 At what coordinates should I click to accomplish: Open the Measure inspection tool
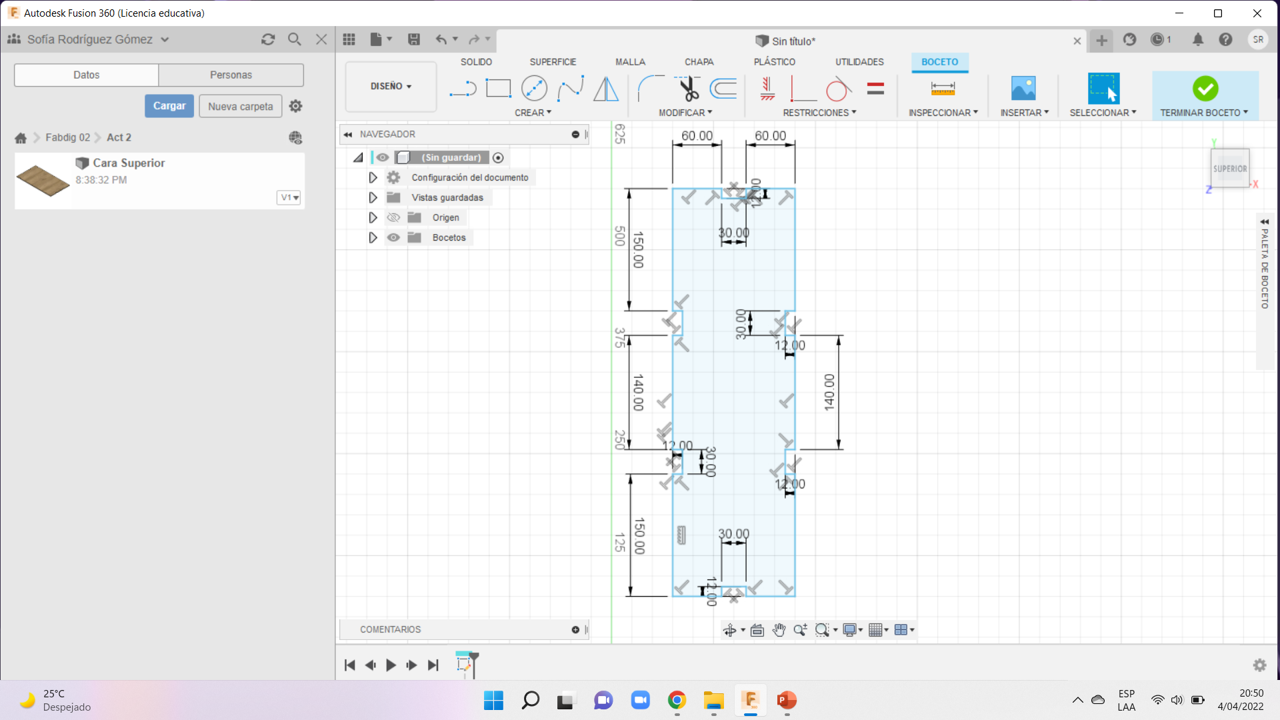pyautogui.click(x=942, y=89)
